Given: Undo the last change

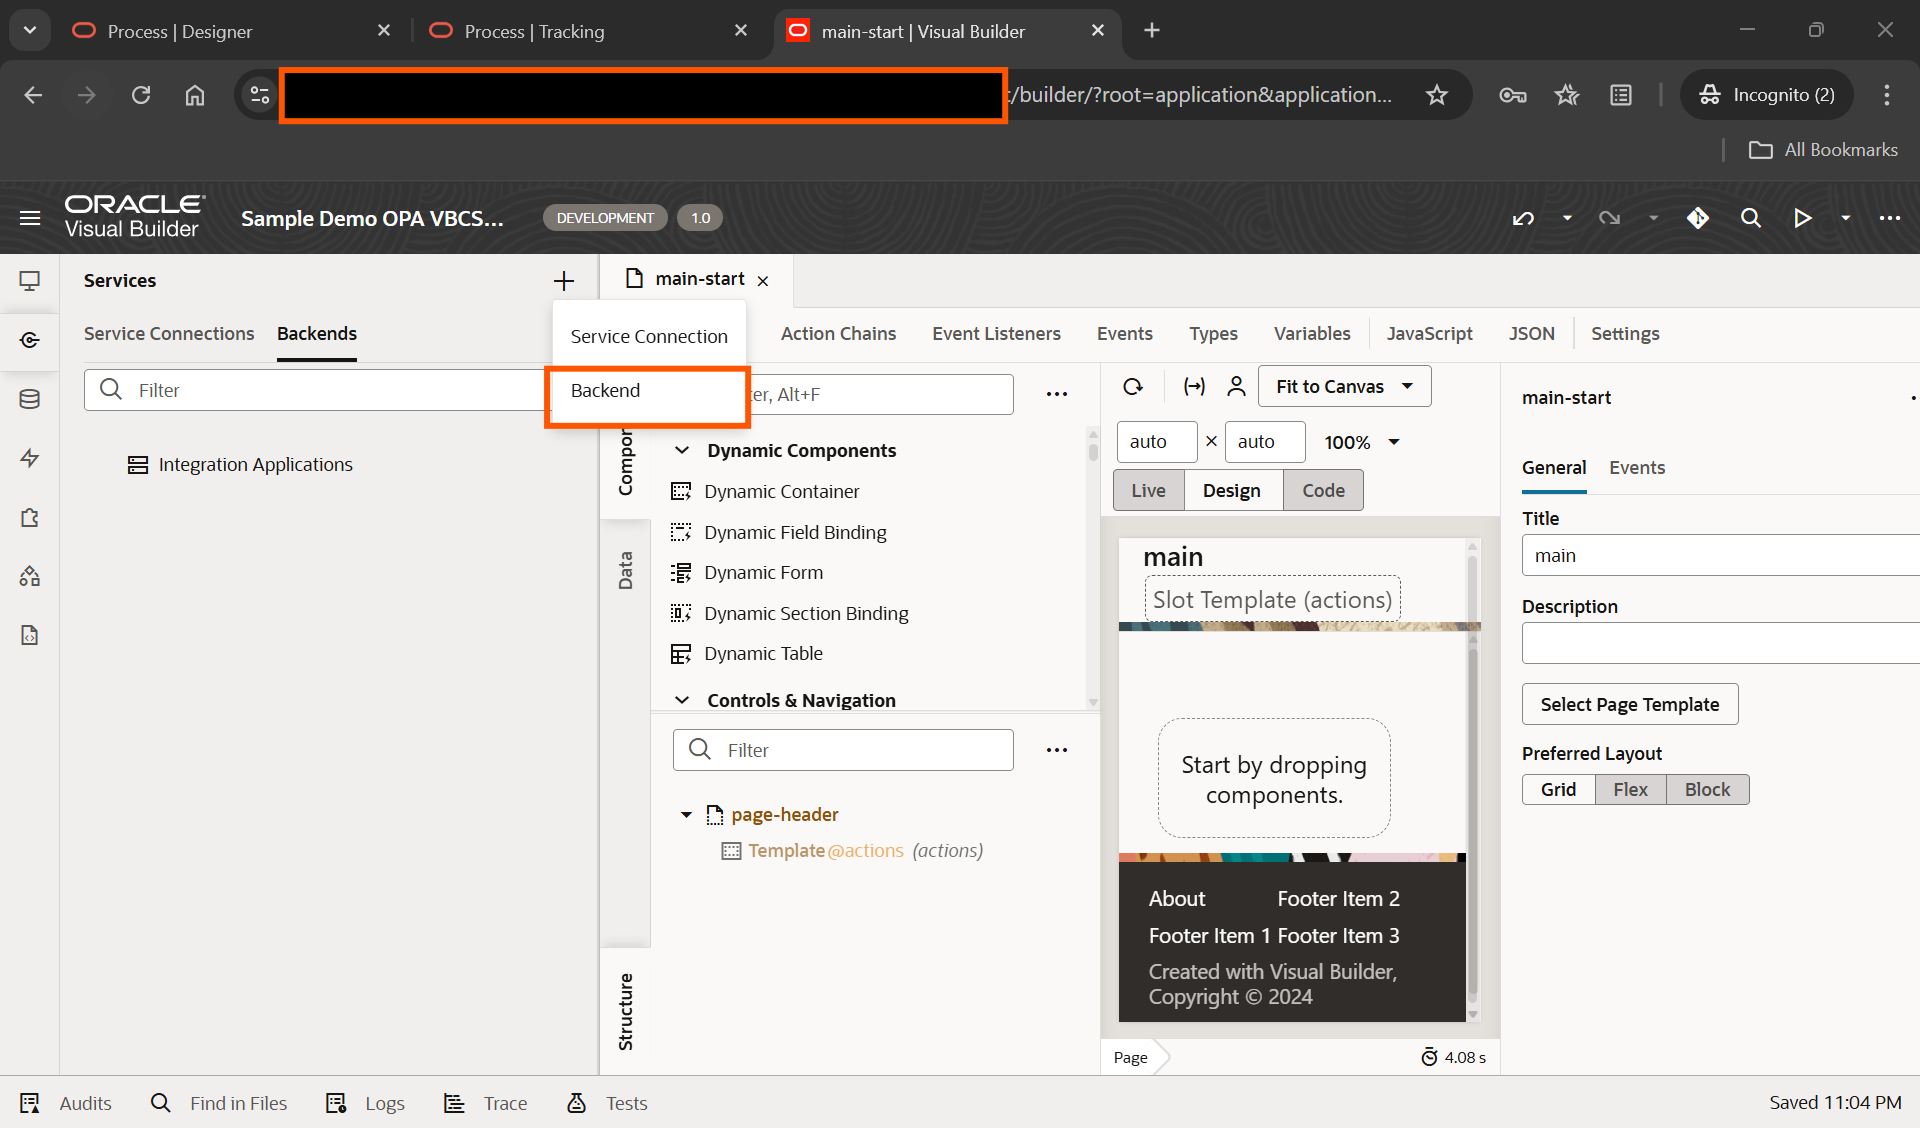Looking at the screenshot, I should 1523,217.
